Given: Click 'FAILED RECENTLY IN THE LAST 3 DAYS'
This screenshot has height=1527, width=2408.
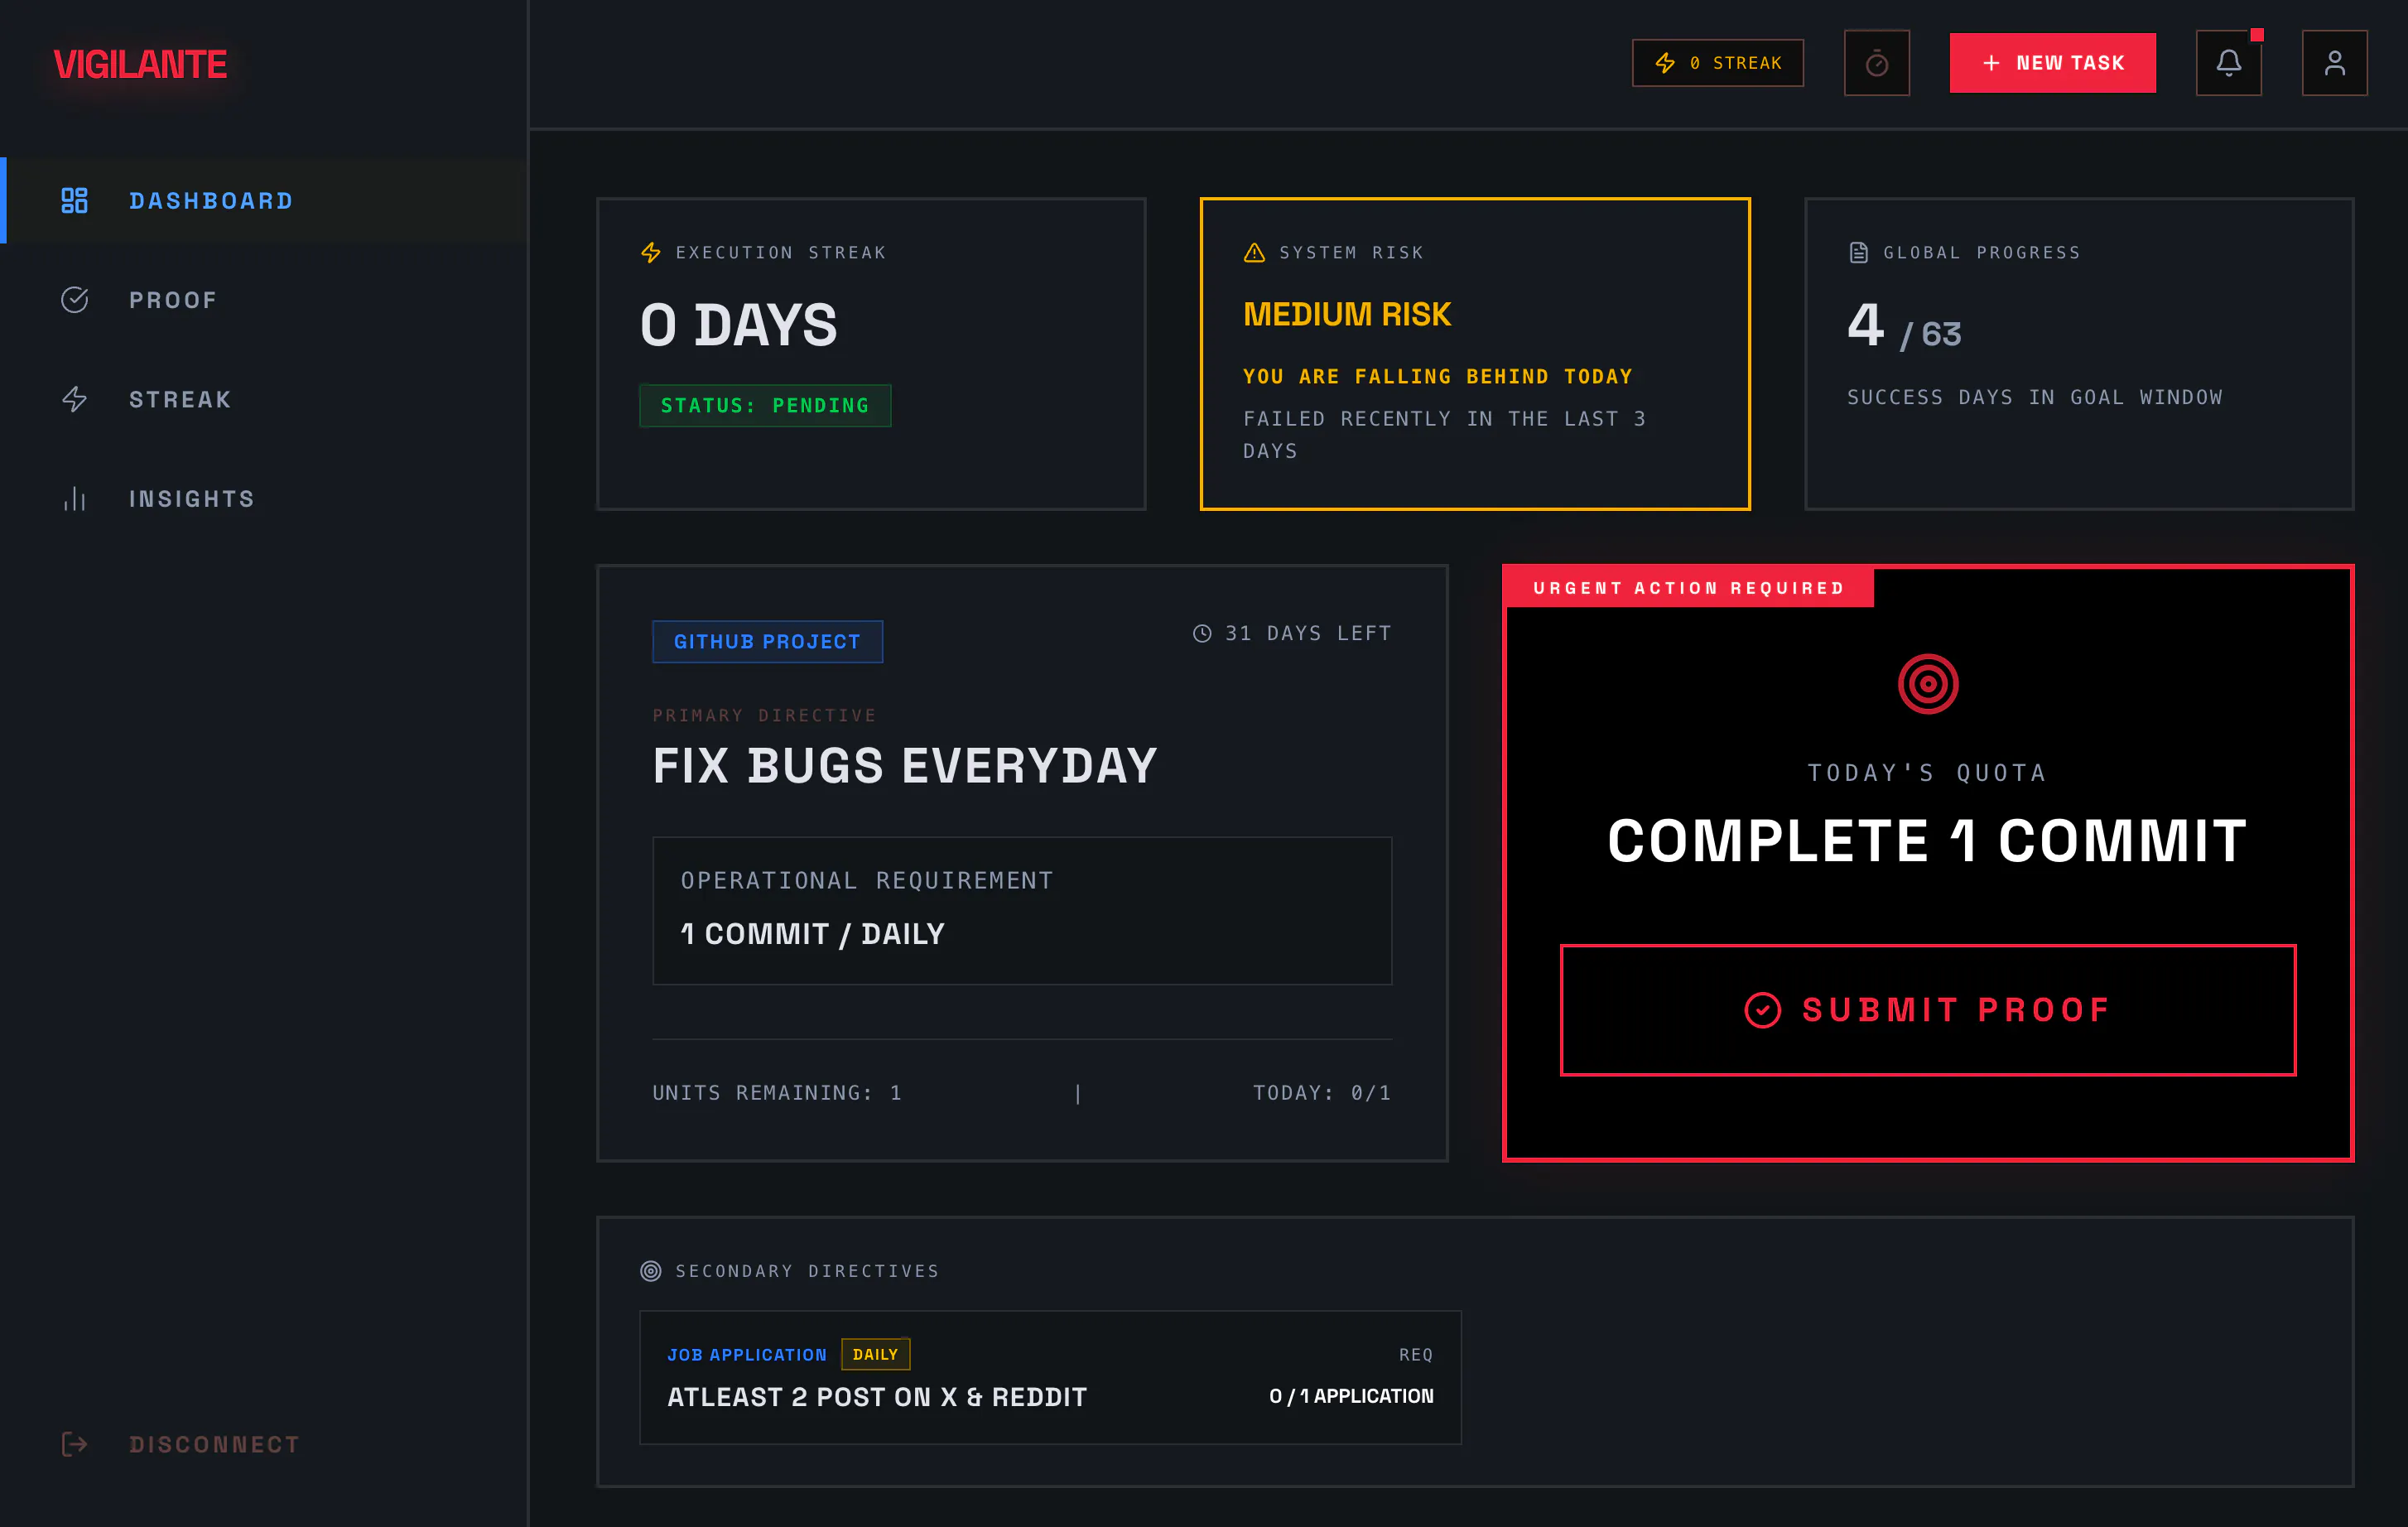Looking at the screenshot, I should (x=1445, y=435).
